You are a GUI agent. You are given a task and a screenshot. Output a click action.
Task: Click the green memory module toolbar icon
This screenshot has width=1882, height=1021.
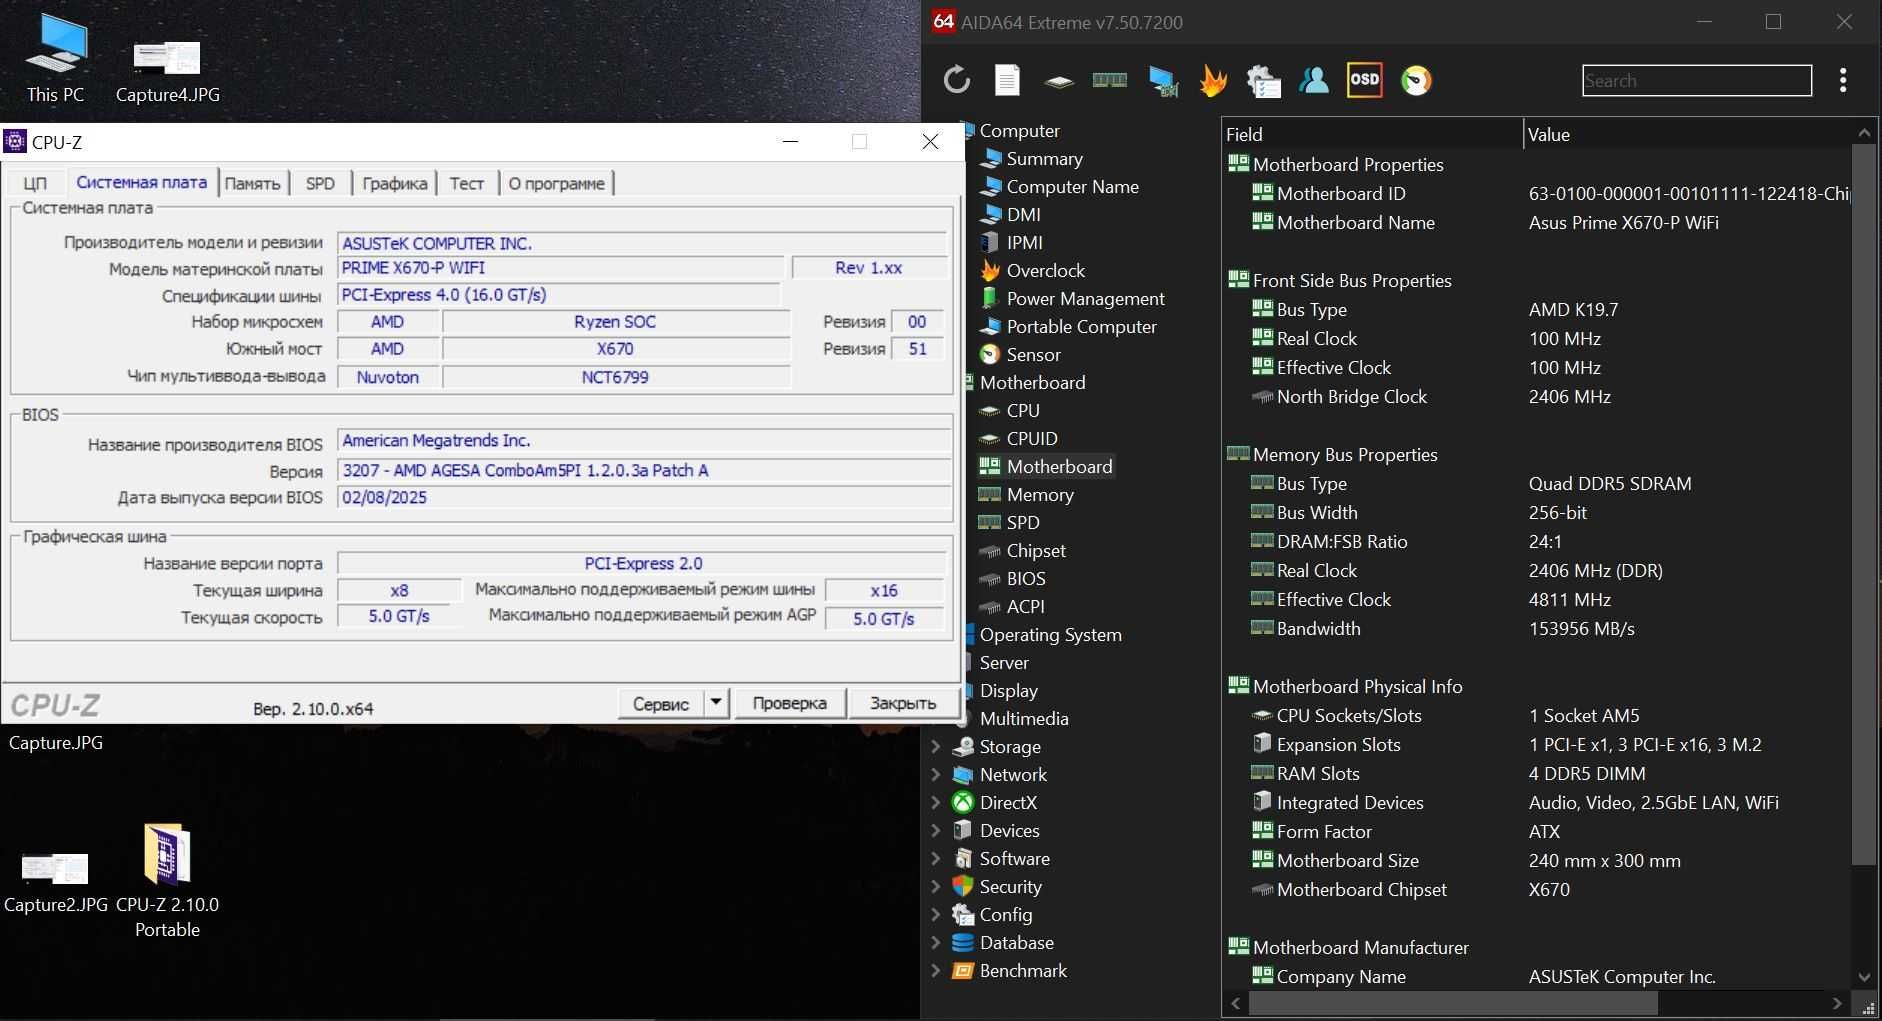click(1109, 80)
